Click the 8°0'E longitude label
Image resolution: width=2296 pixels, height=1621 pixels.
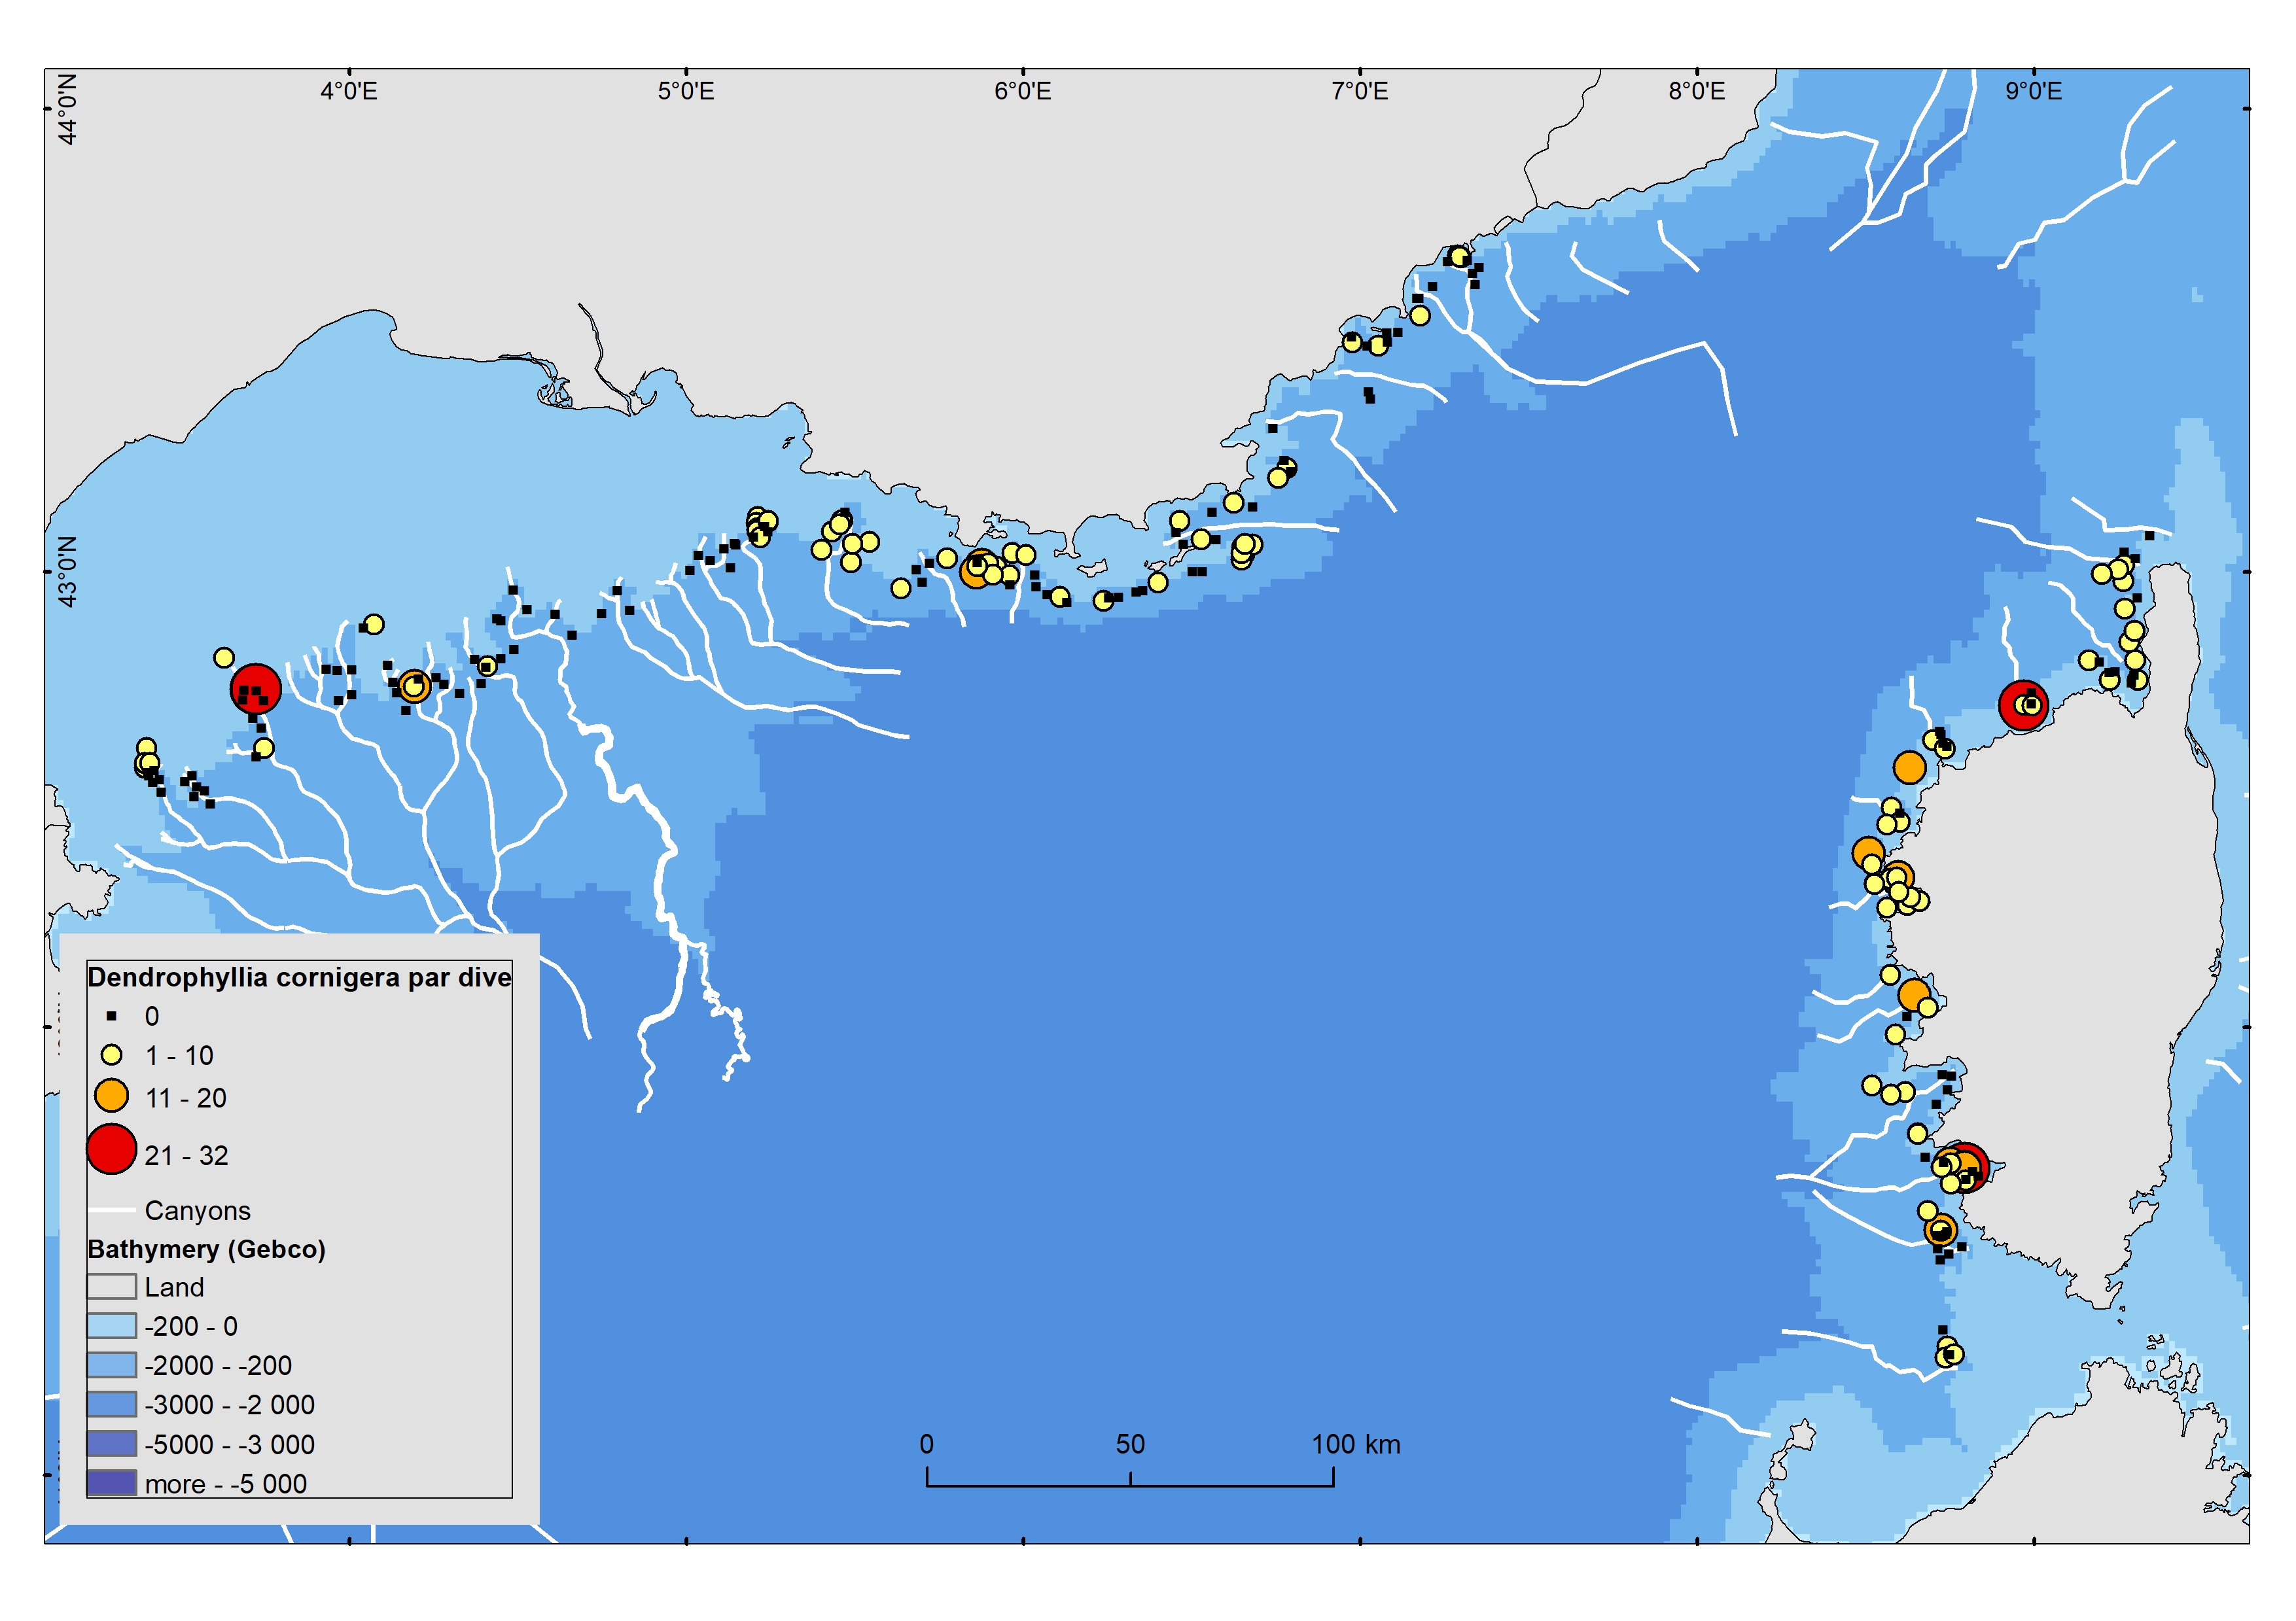[x=1697, y=91]
